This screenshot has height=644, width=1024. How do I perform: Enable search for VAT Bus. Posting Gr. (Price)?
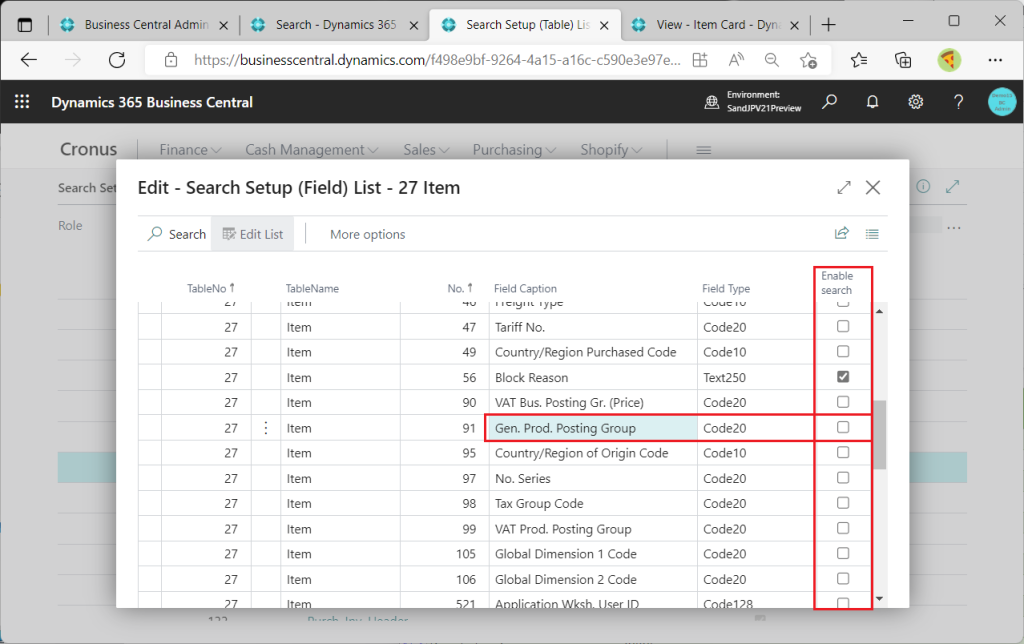click(x=843, y=402)
